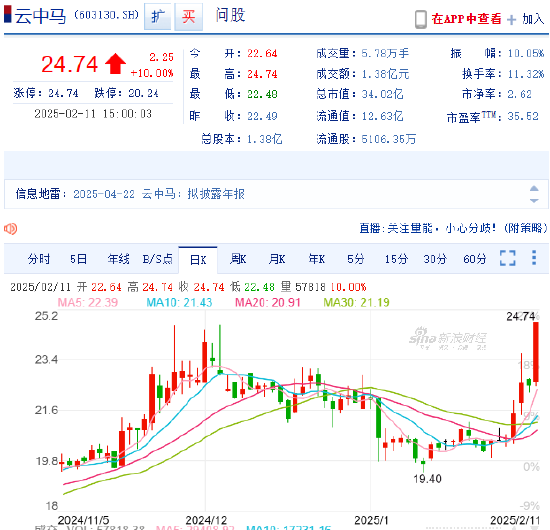
Task: Click the 总股本 1.38亿 value
Action: point(264,139)
